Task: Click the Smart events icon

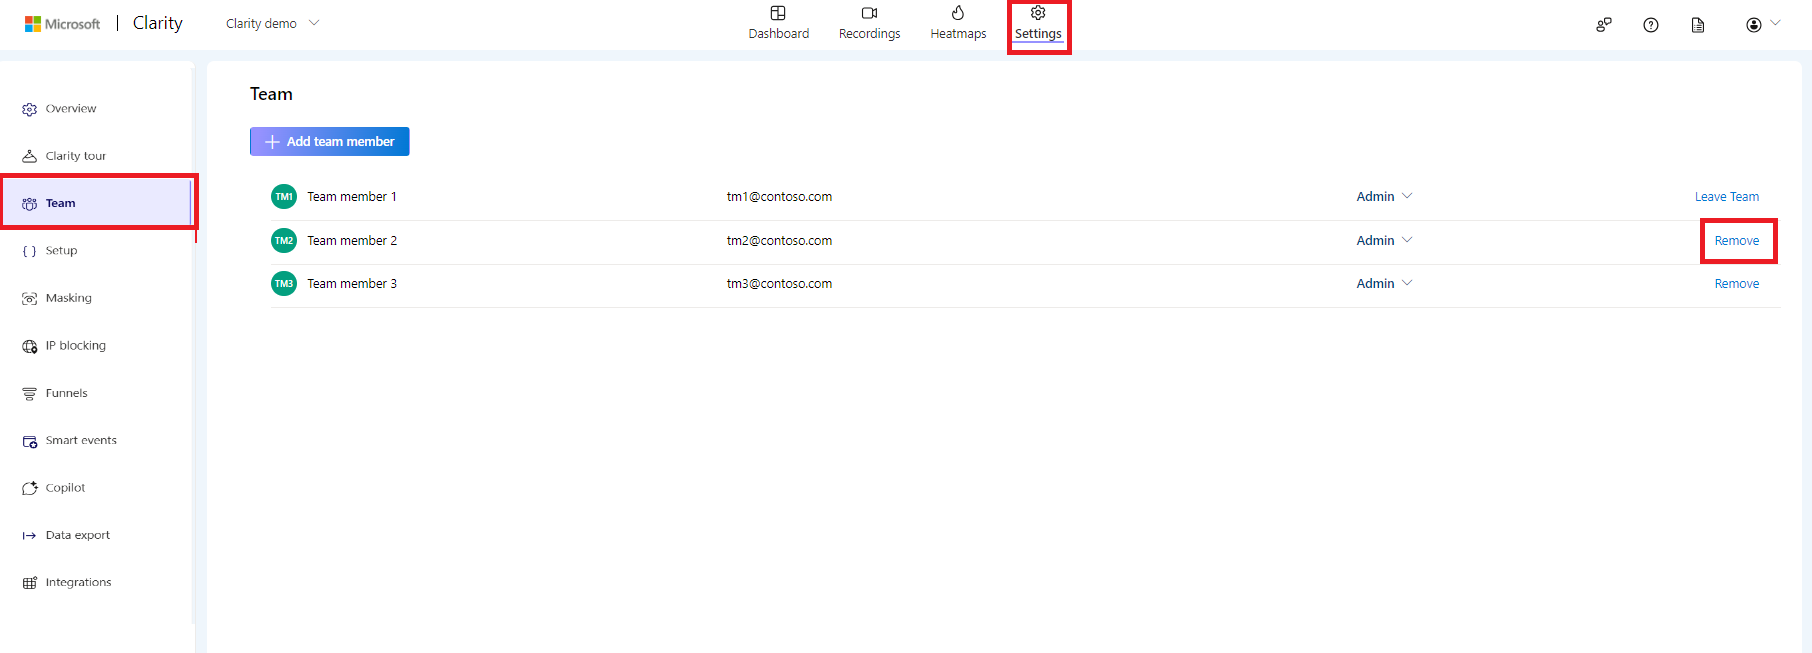Action: 30,441
